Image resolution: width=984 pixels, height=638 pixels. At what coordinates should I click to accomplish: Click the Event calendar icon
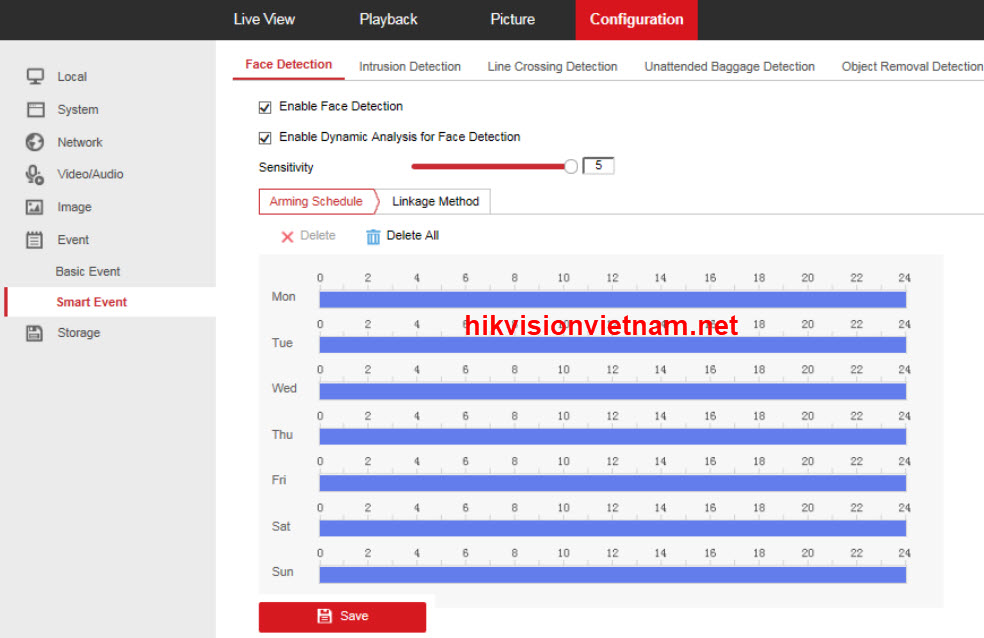(x=35, y=240)
